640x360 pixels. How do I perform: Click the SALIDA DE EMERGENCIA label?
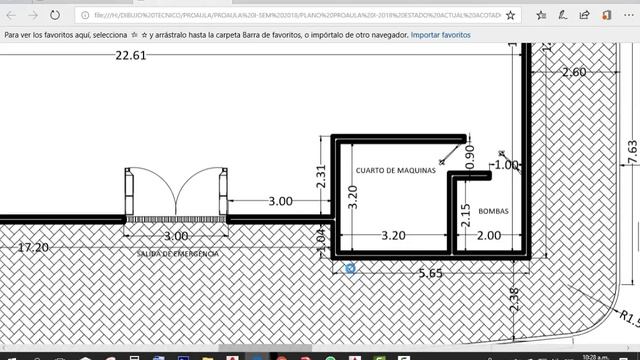click(x=178, y=254)
